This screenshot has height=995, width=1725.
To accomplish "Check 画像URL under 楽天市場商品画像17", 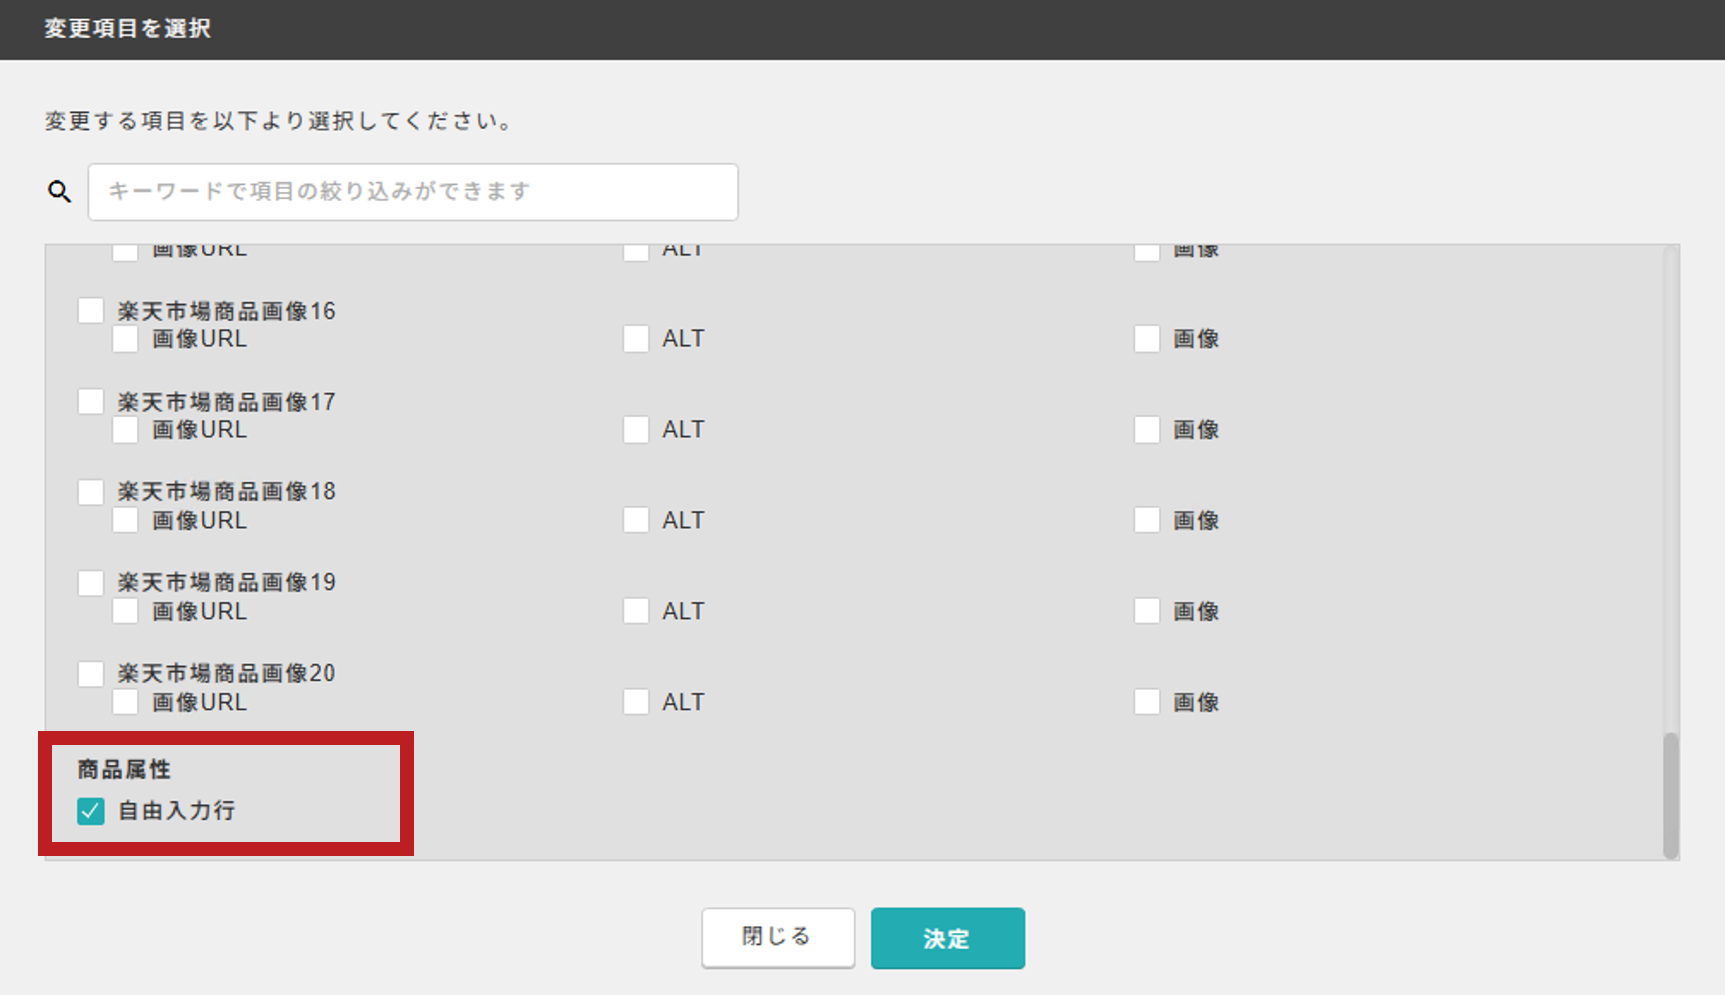I will click(125, 430).
